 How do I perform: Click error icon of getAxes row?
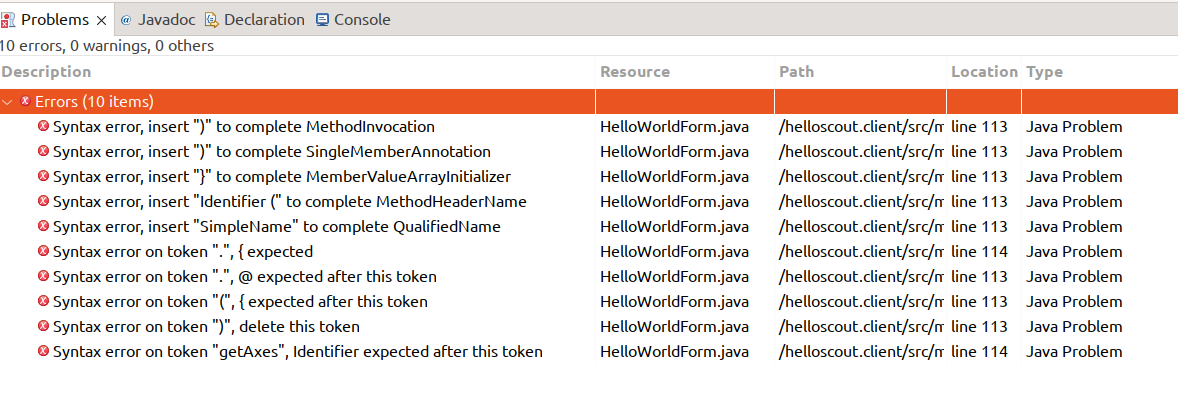tap(43, 351)
